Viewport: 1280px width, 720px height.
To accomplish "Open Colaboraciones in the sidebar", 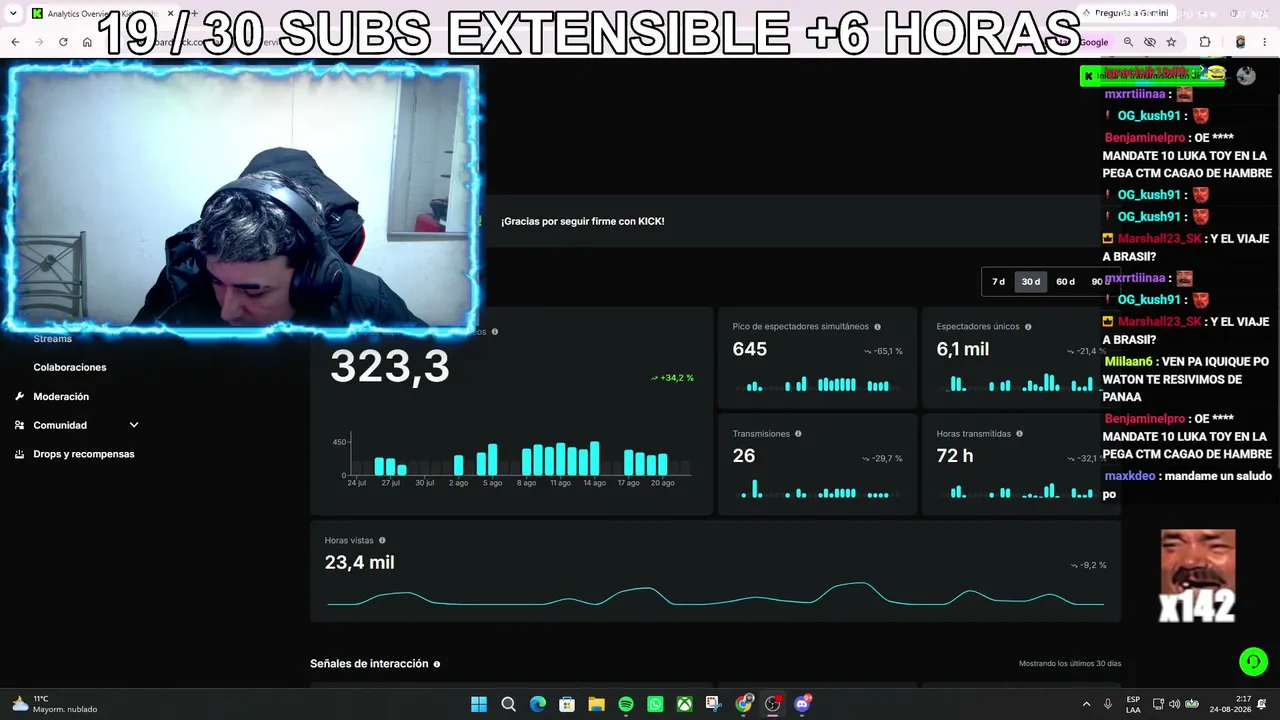I will (70, 367).
